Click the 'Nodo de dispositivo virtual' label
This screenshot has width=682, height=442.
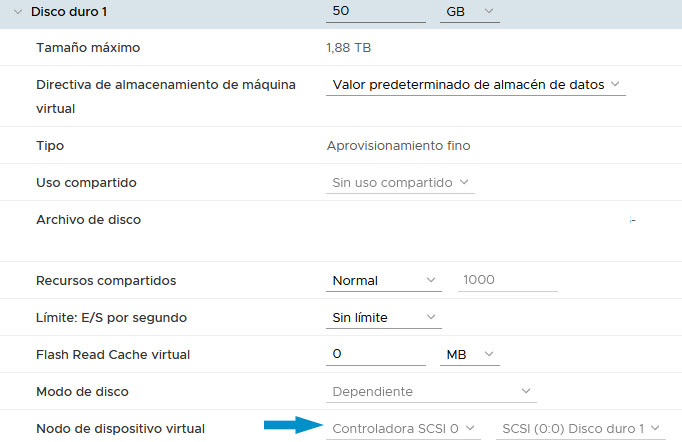click(120, 428)
